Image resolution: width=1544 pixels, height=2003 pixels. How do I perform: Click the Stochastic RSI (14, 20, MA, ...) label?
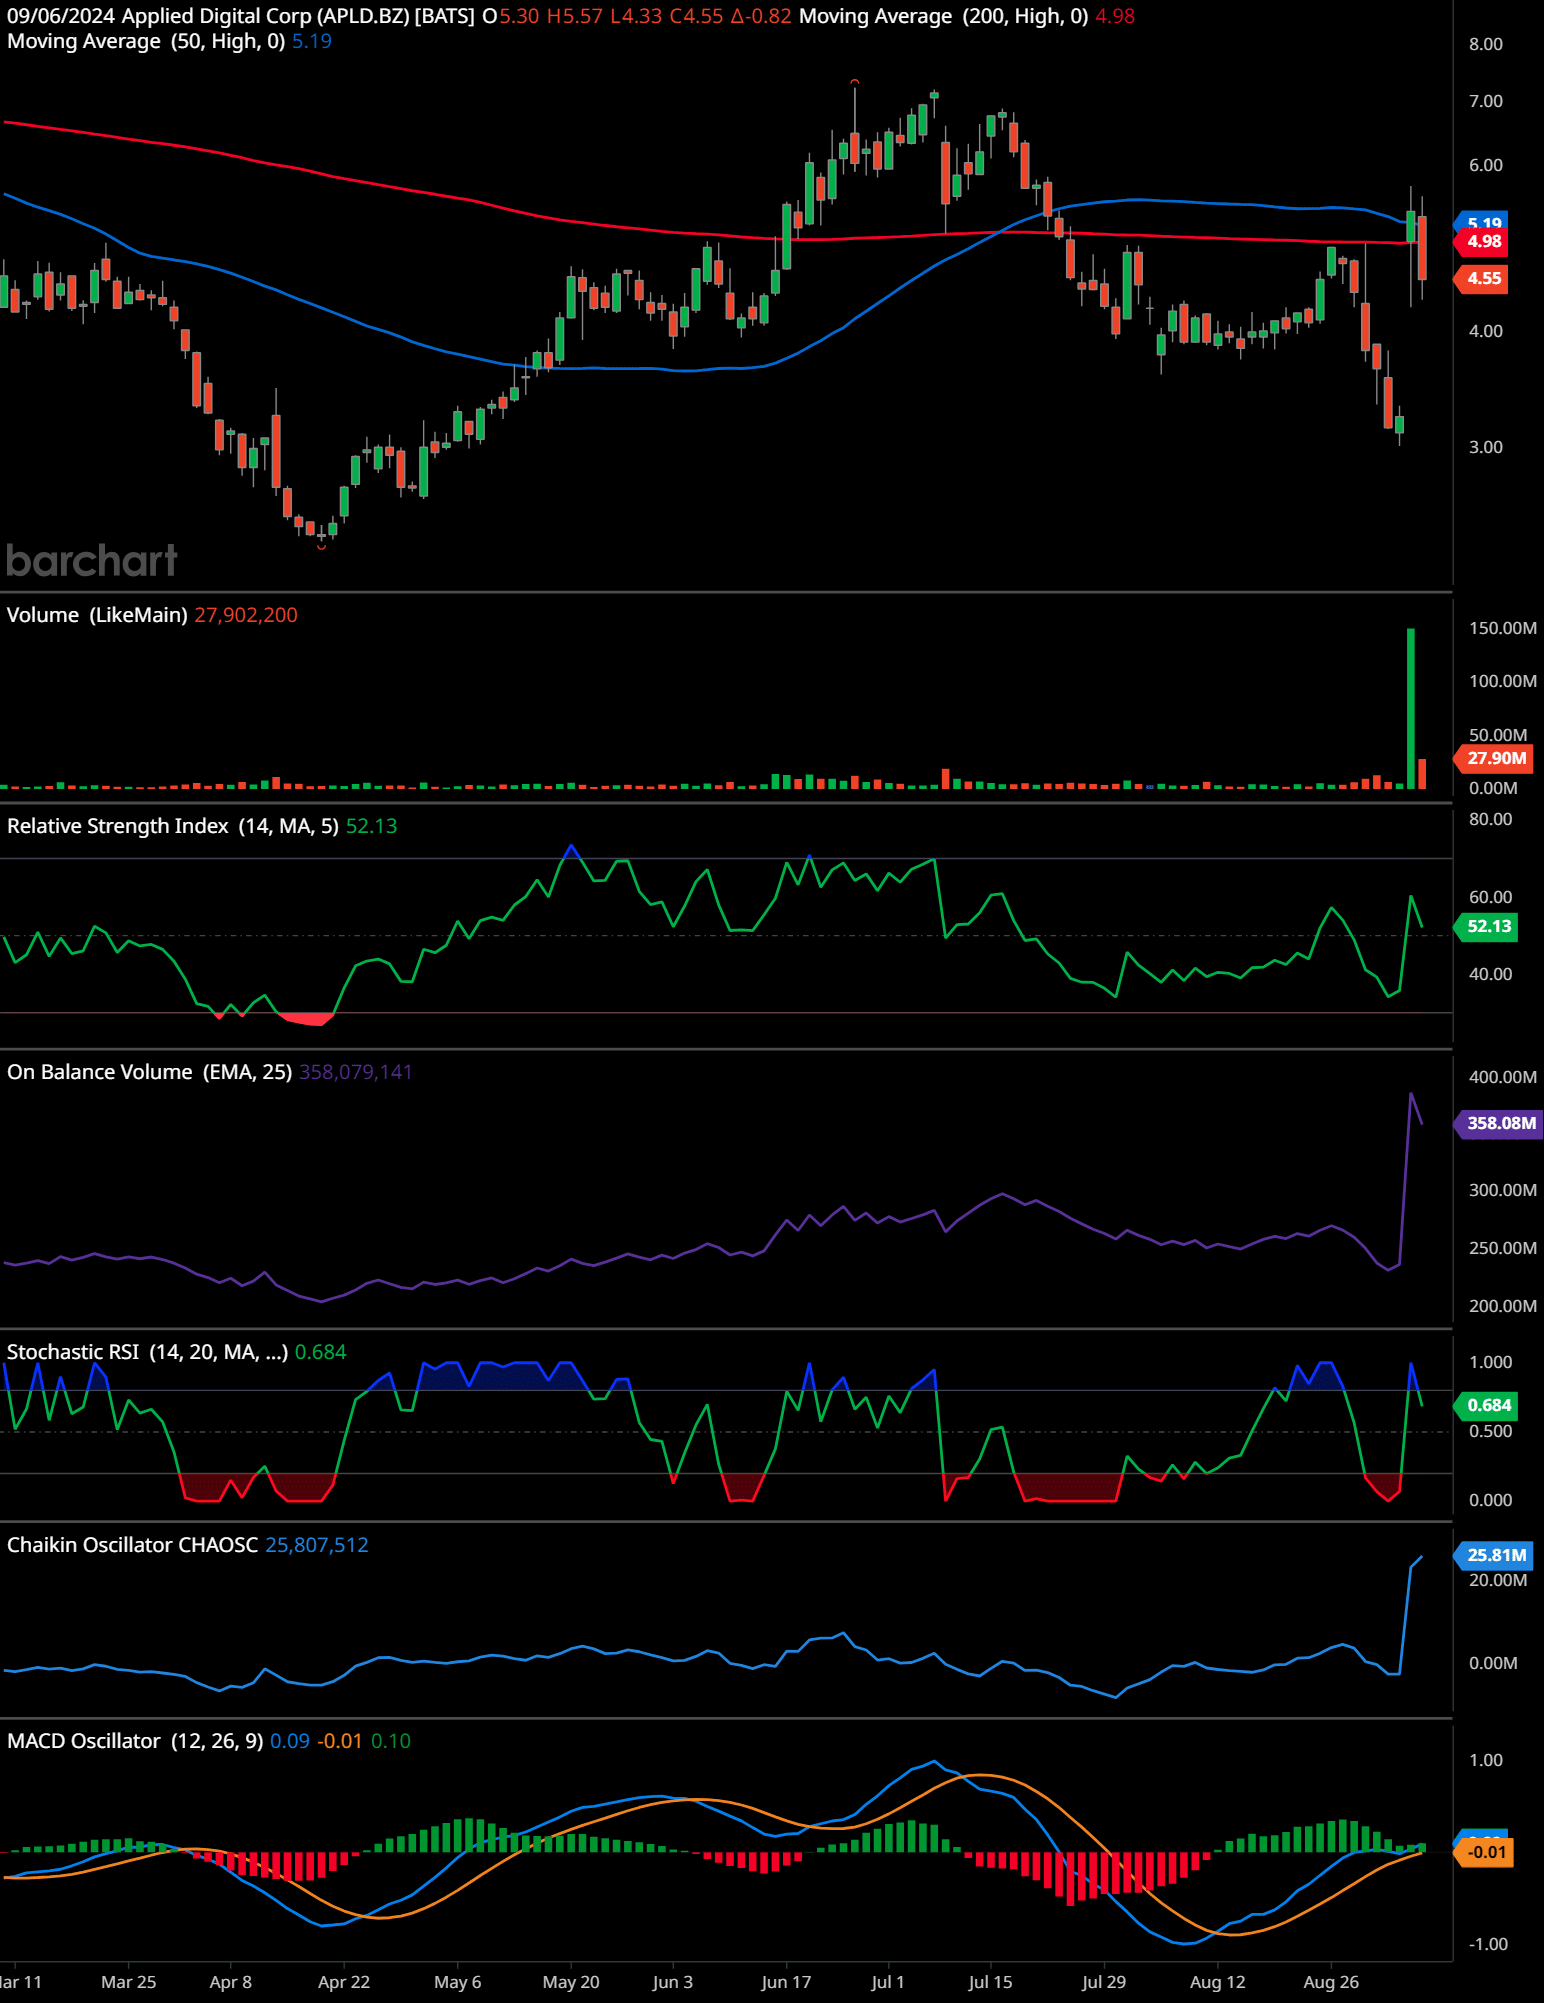coord(147,1352)
